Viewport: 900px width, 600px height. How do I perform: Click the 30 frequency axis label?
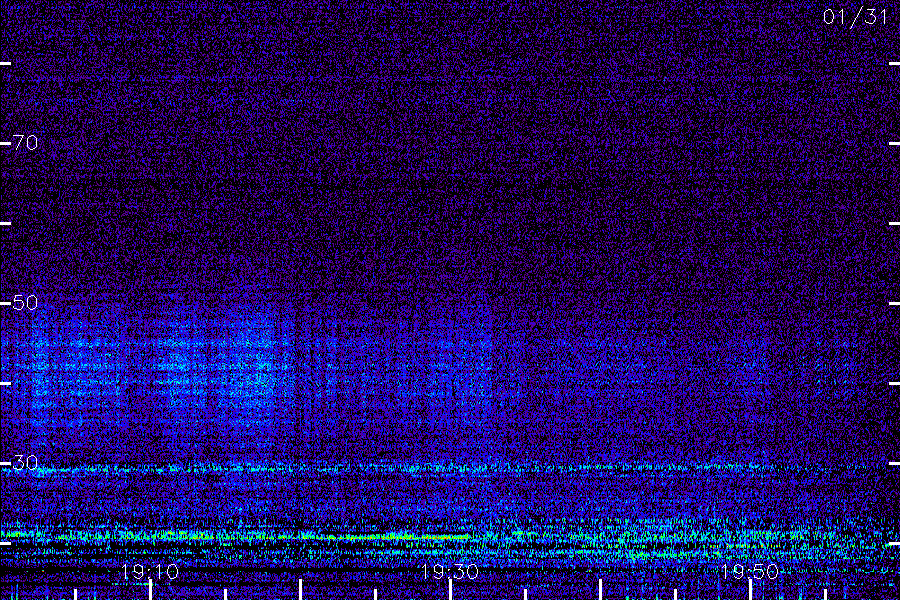25,462
